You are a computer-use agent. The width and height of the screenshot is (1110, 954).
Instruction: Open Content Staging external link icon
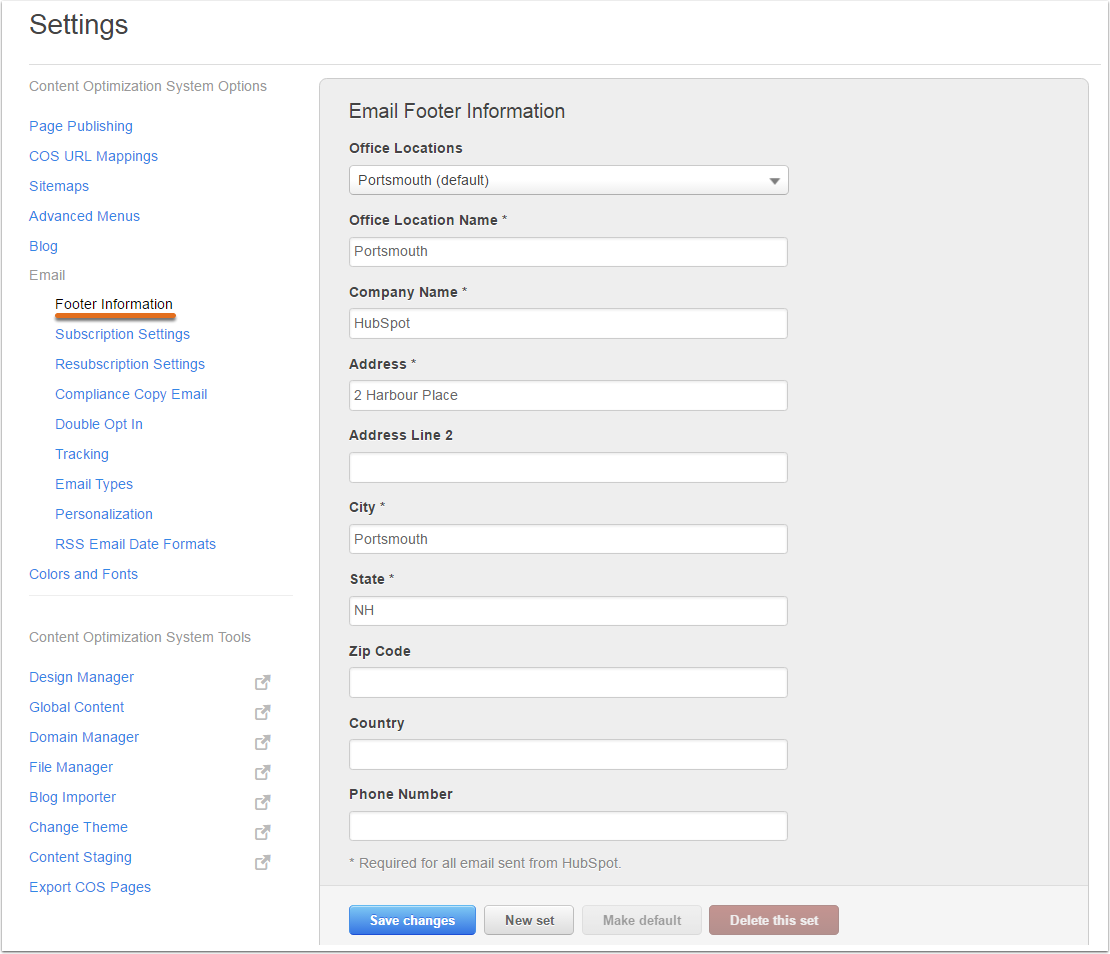(x=262, y=862)
